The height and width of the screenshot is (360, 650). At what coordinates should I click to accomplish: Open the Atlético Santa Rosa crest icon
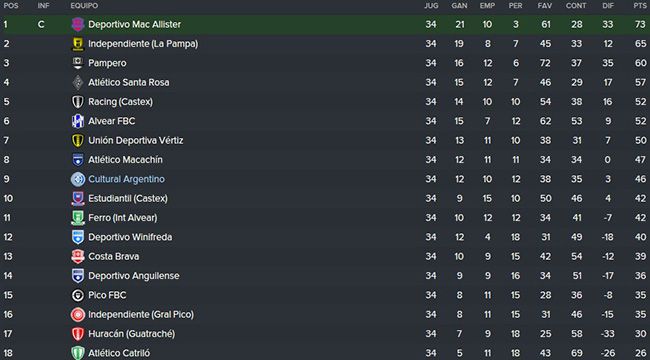point(78,83)
